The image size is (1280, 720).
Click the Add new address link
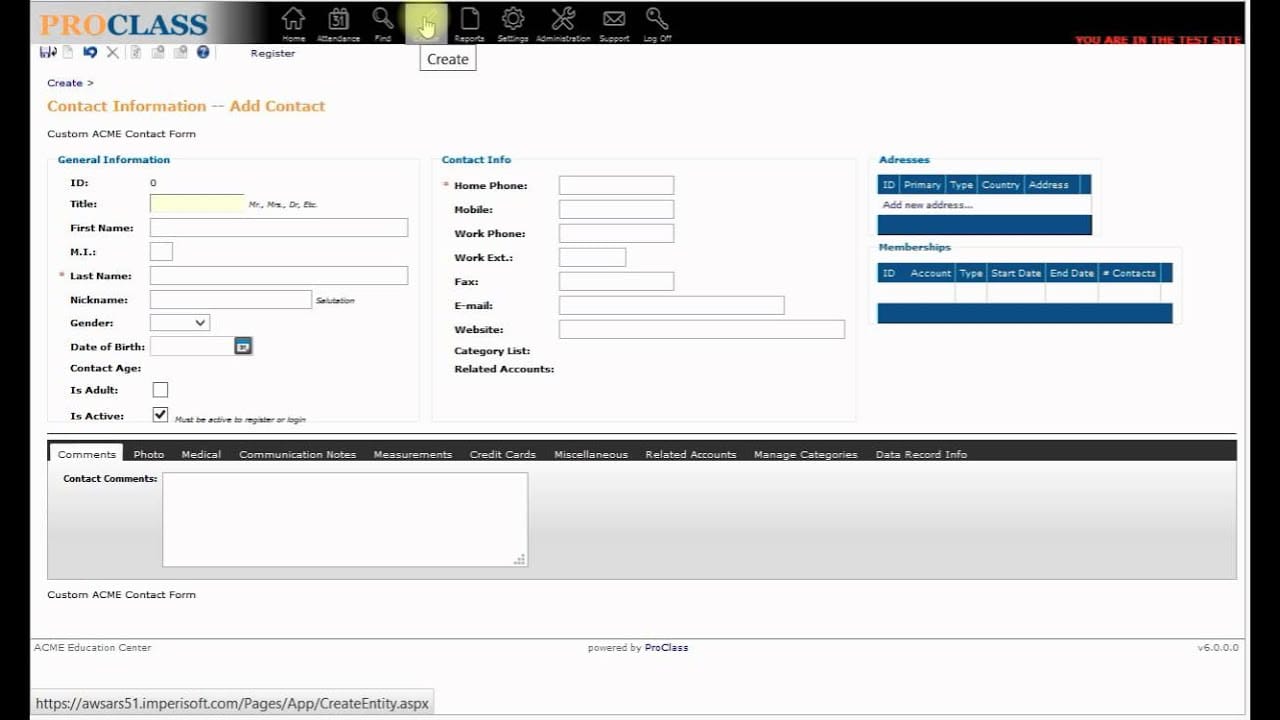click(x=927, y=205)
